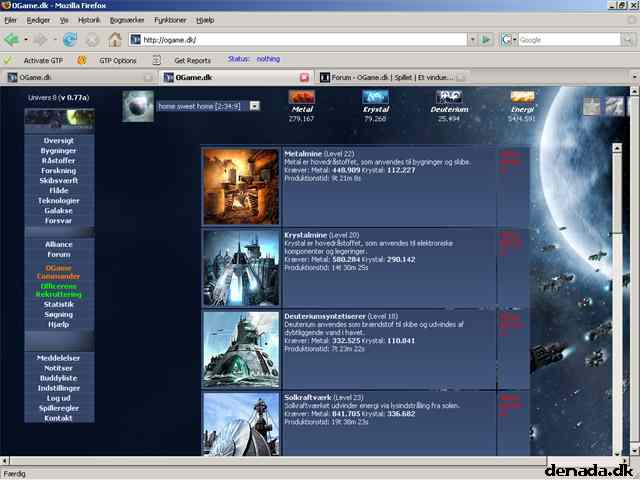Open the Google search engine selector icon
The image size is (640, 480).
[508, 40]
